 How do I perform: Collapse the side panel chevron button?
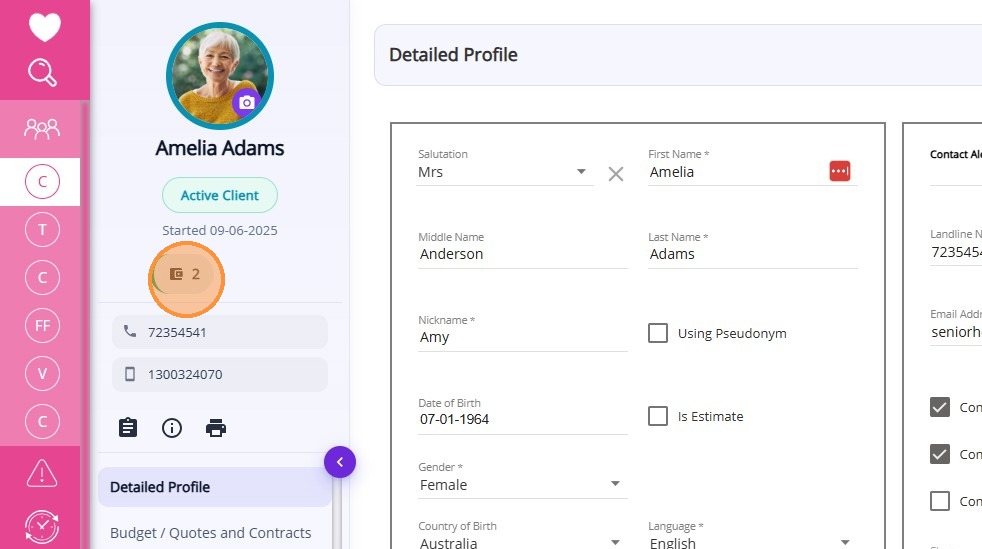[x=340, y=462]
